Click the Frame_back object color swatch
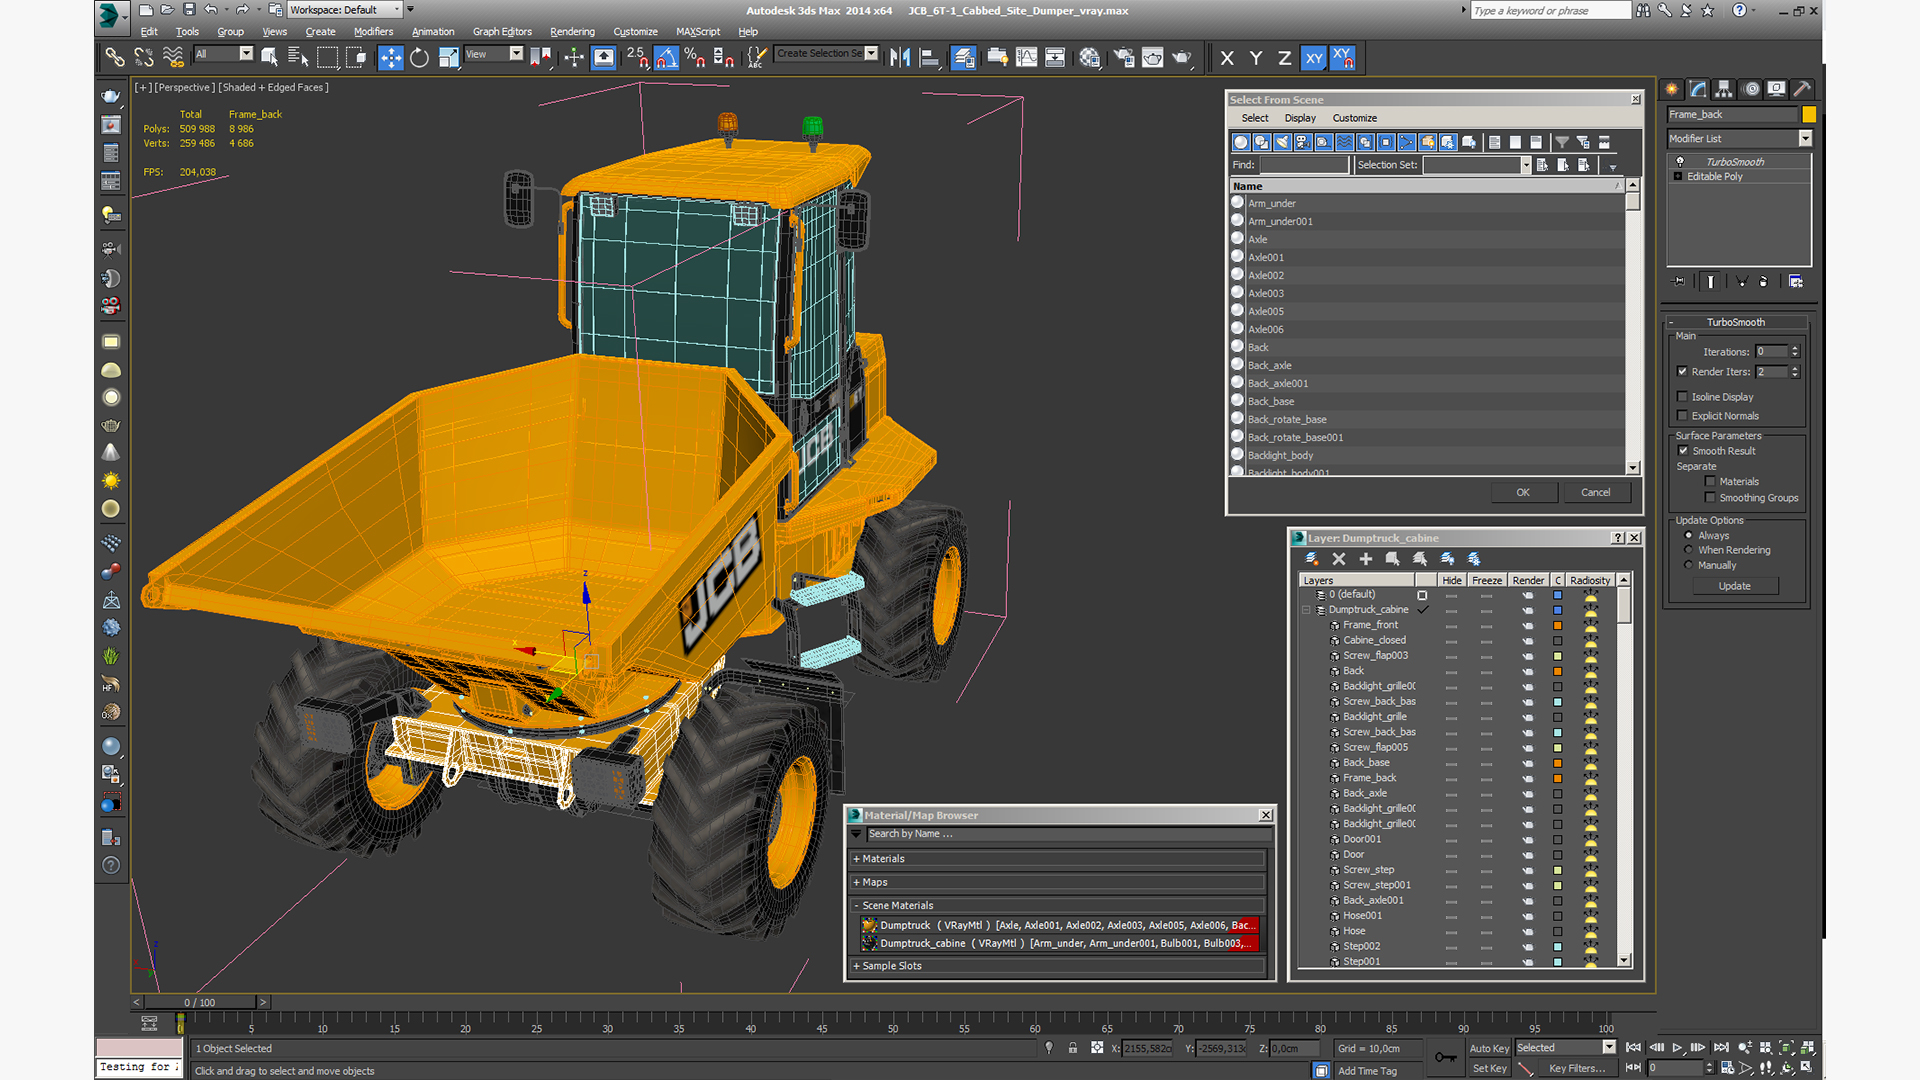 tap(1808, 114)
